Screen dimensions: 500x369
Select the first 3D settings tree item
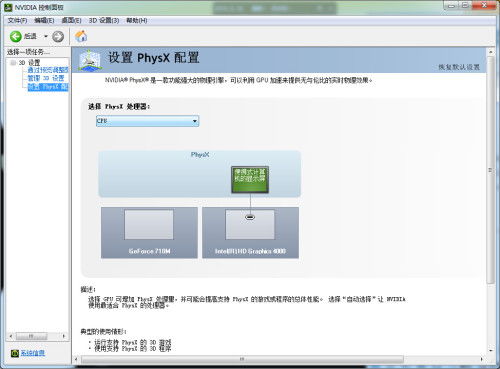tap(48, 70)
